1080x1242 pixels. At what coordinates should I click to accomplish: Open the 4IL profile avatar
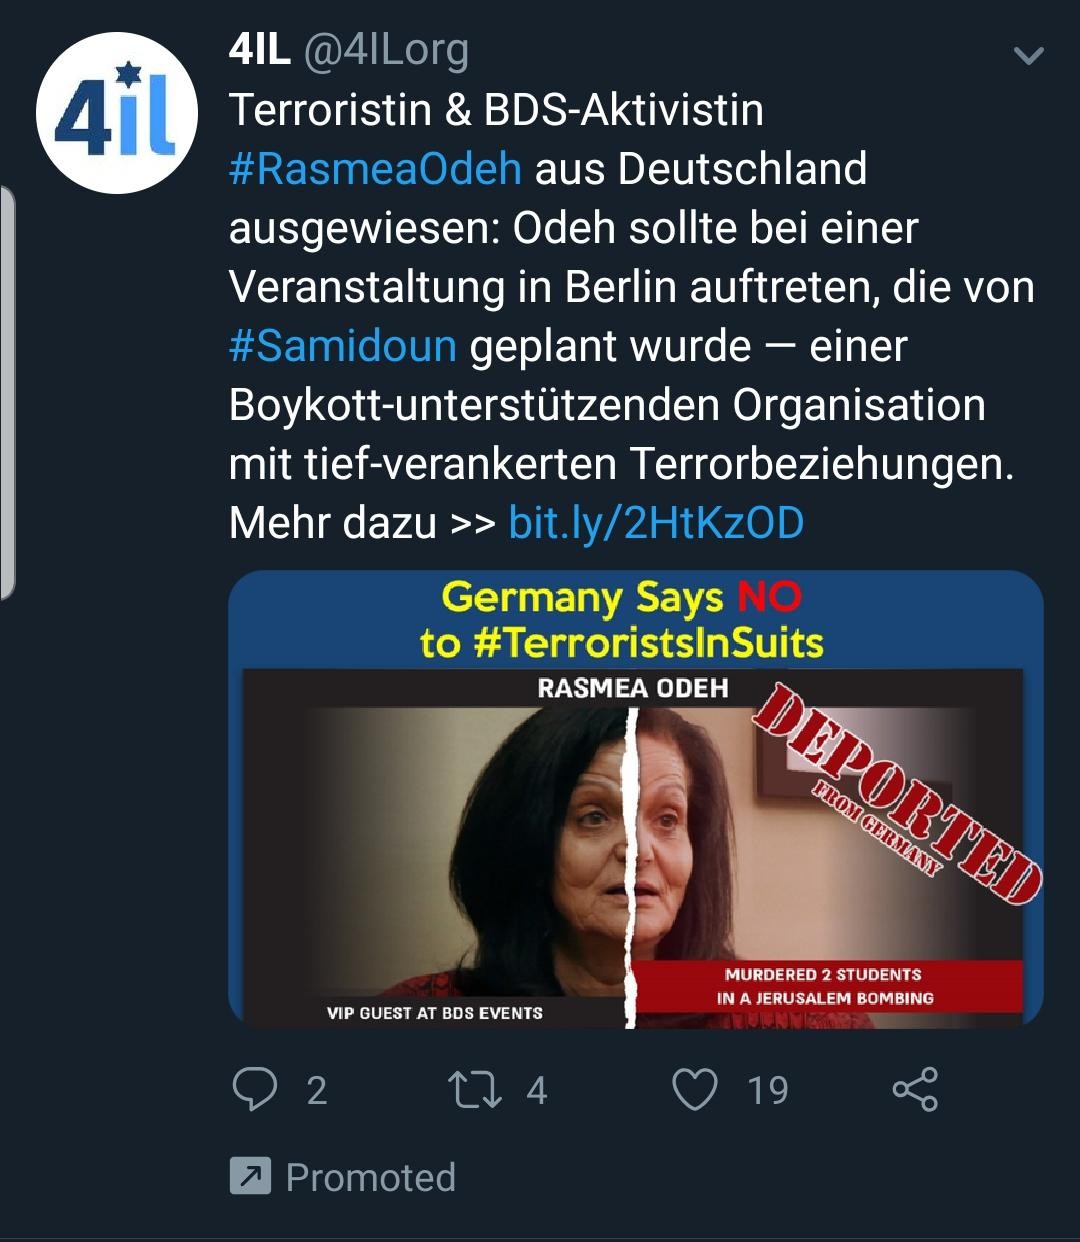point(117,113)
